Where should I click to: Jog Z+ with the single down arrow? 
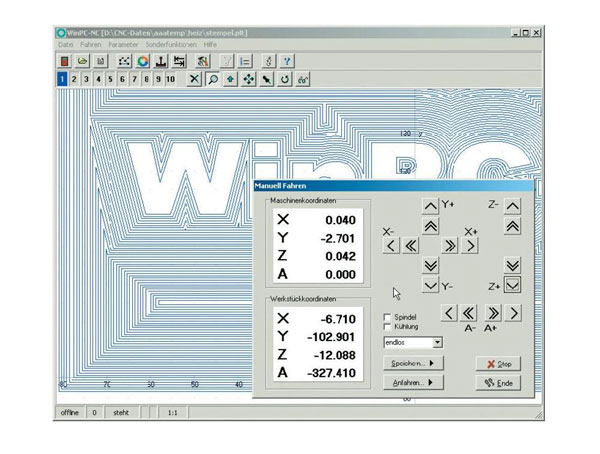coord(513,285)
